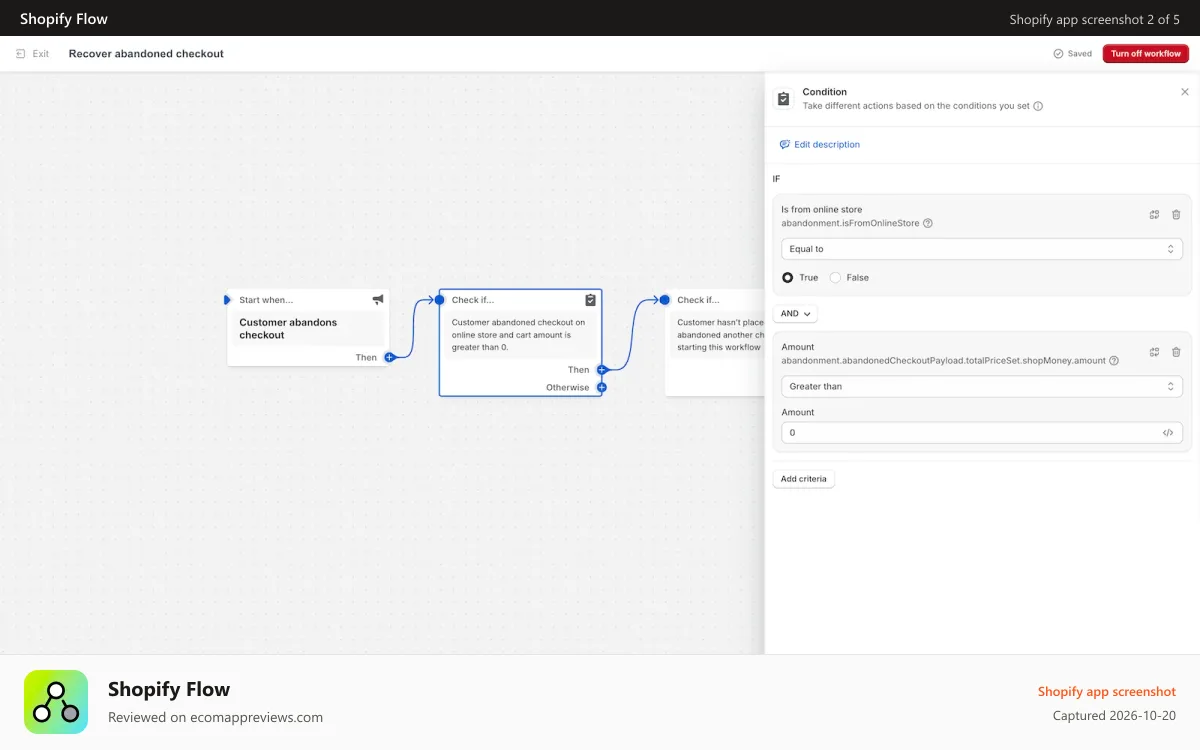Click the Amount value input field
Screen dimensions: 1200x750
[x=982, y=433]
